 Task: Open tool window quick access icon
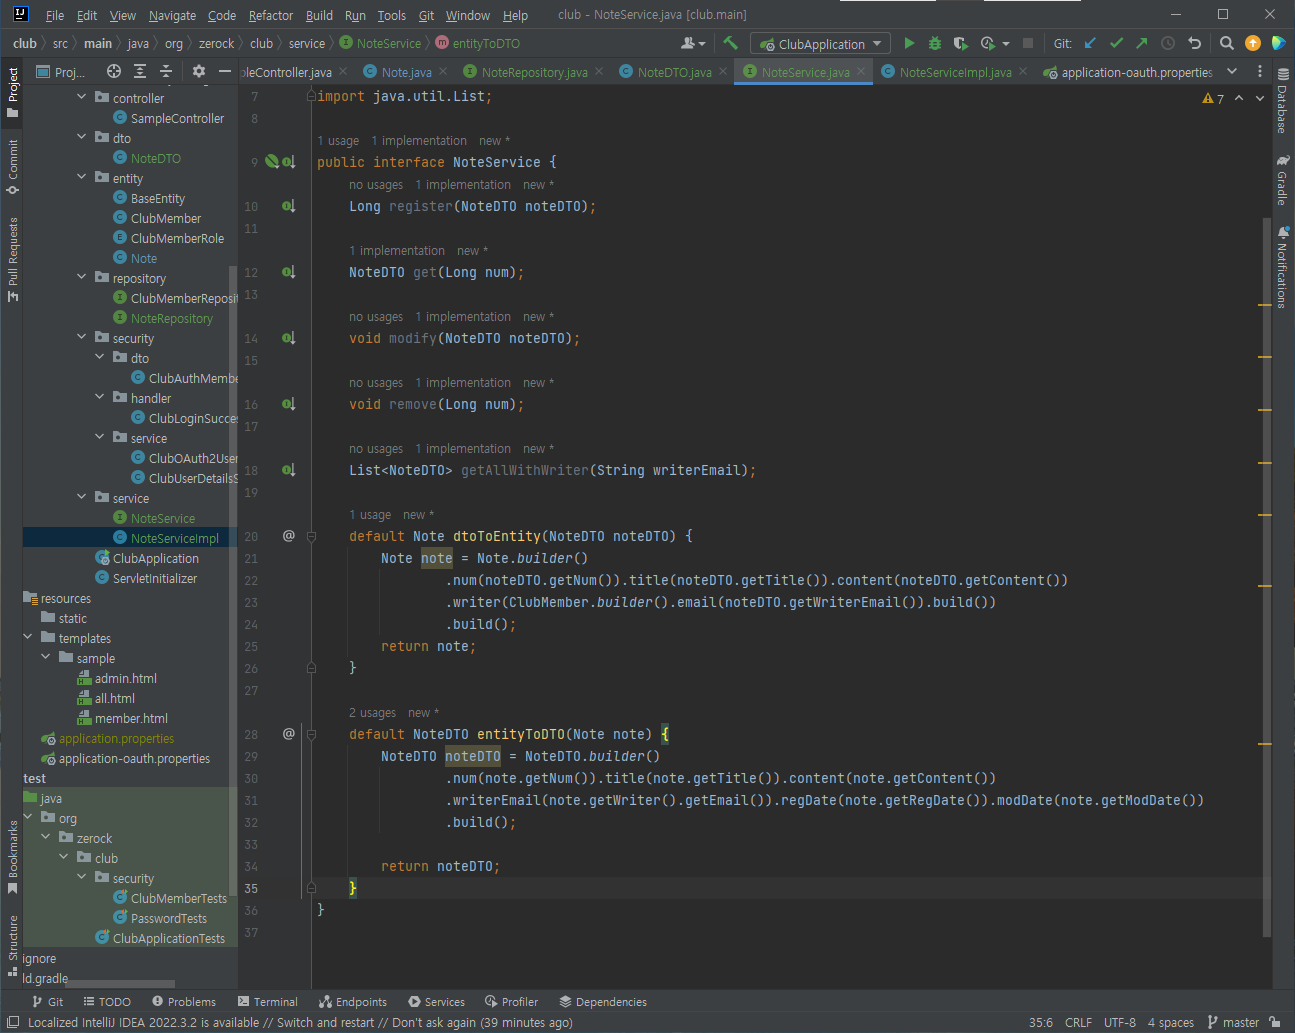(13, 1022)
